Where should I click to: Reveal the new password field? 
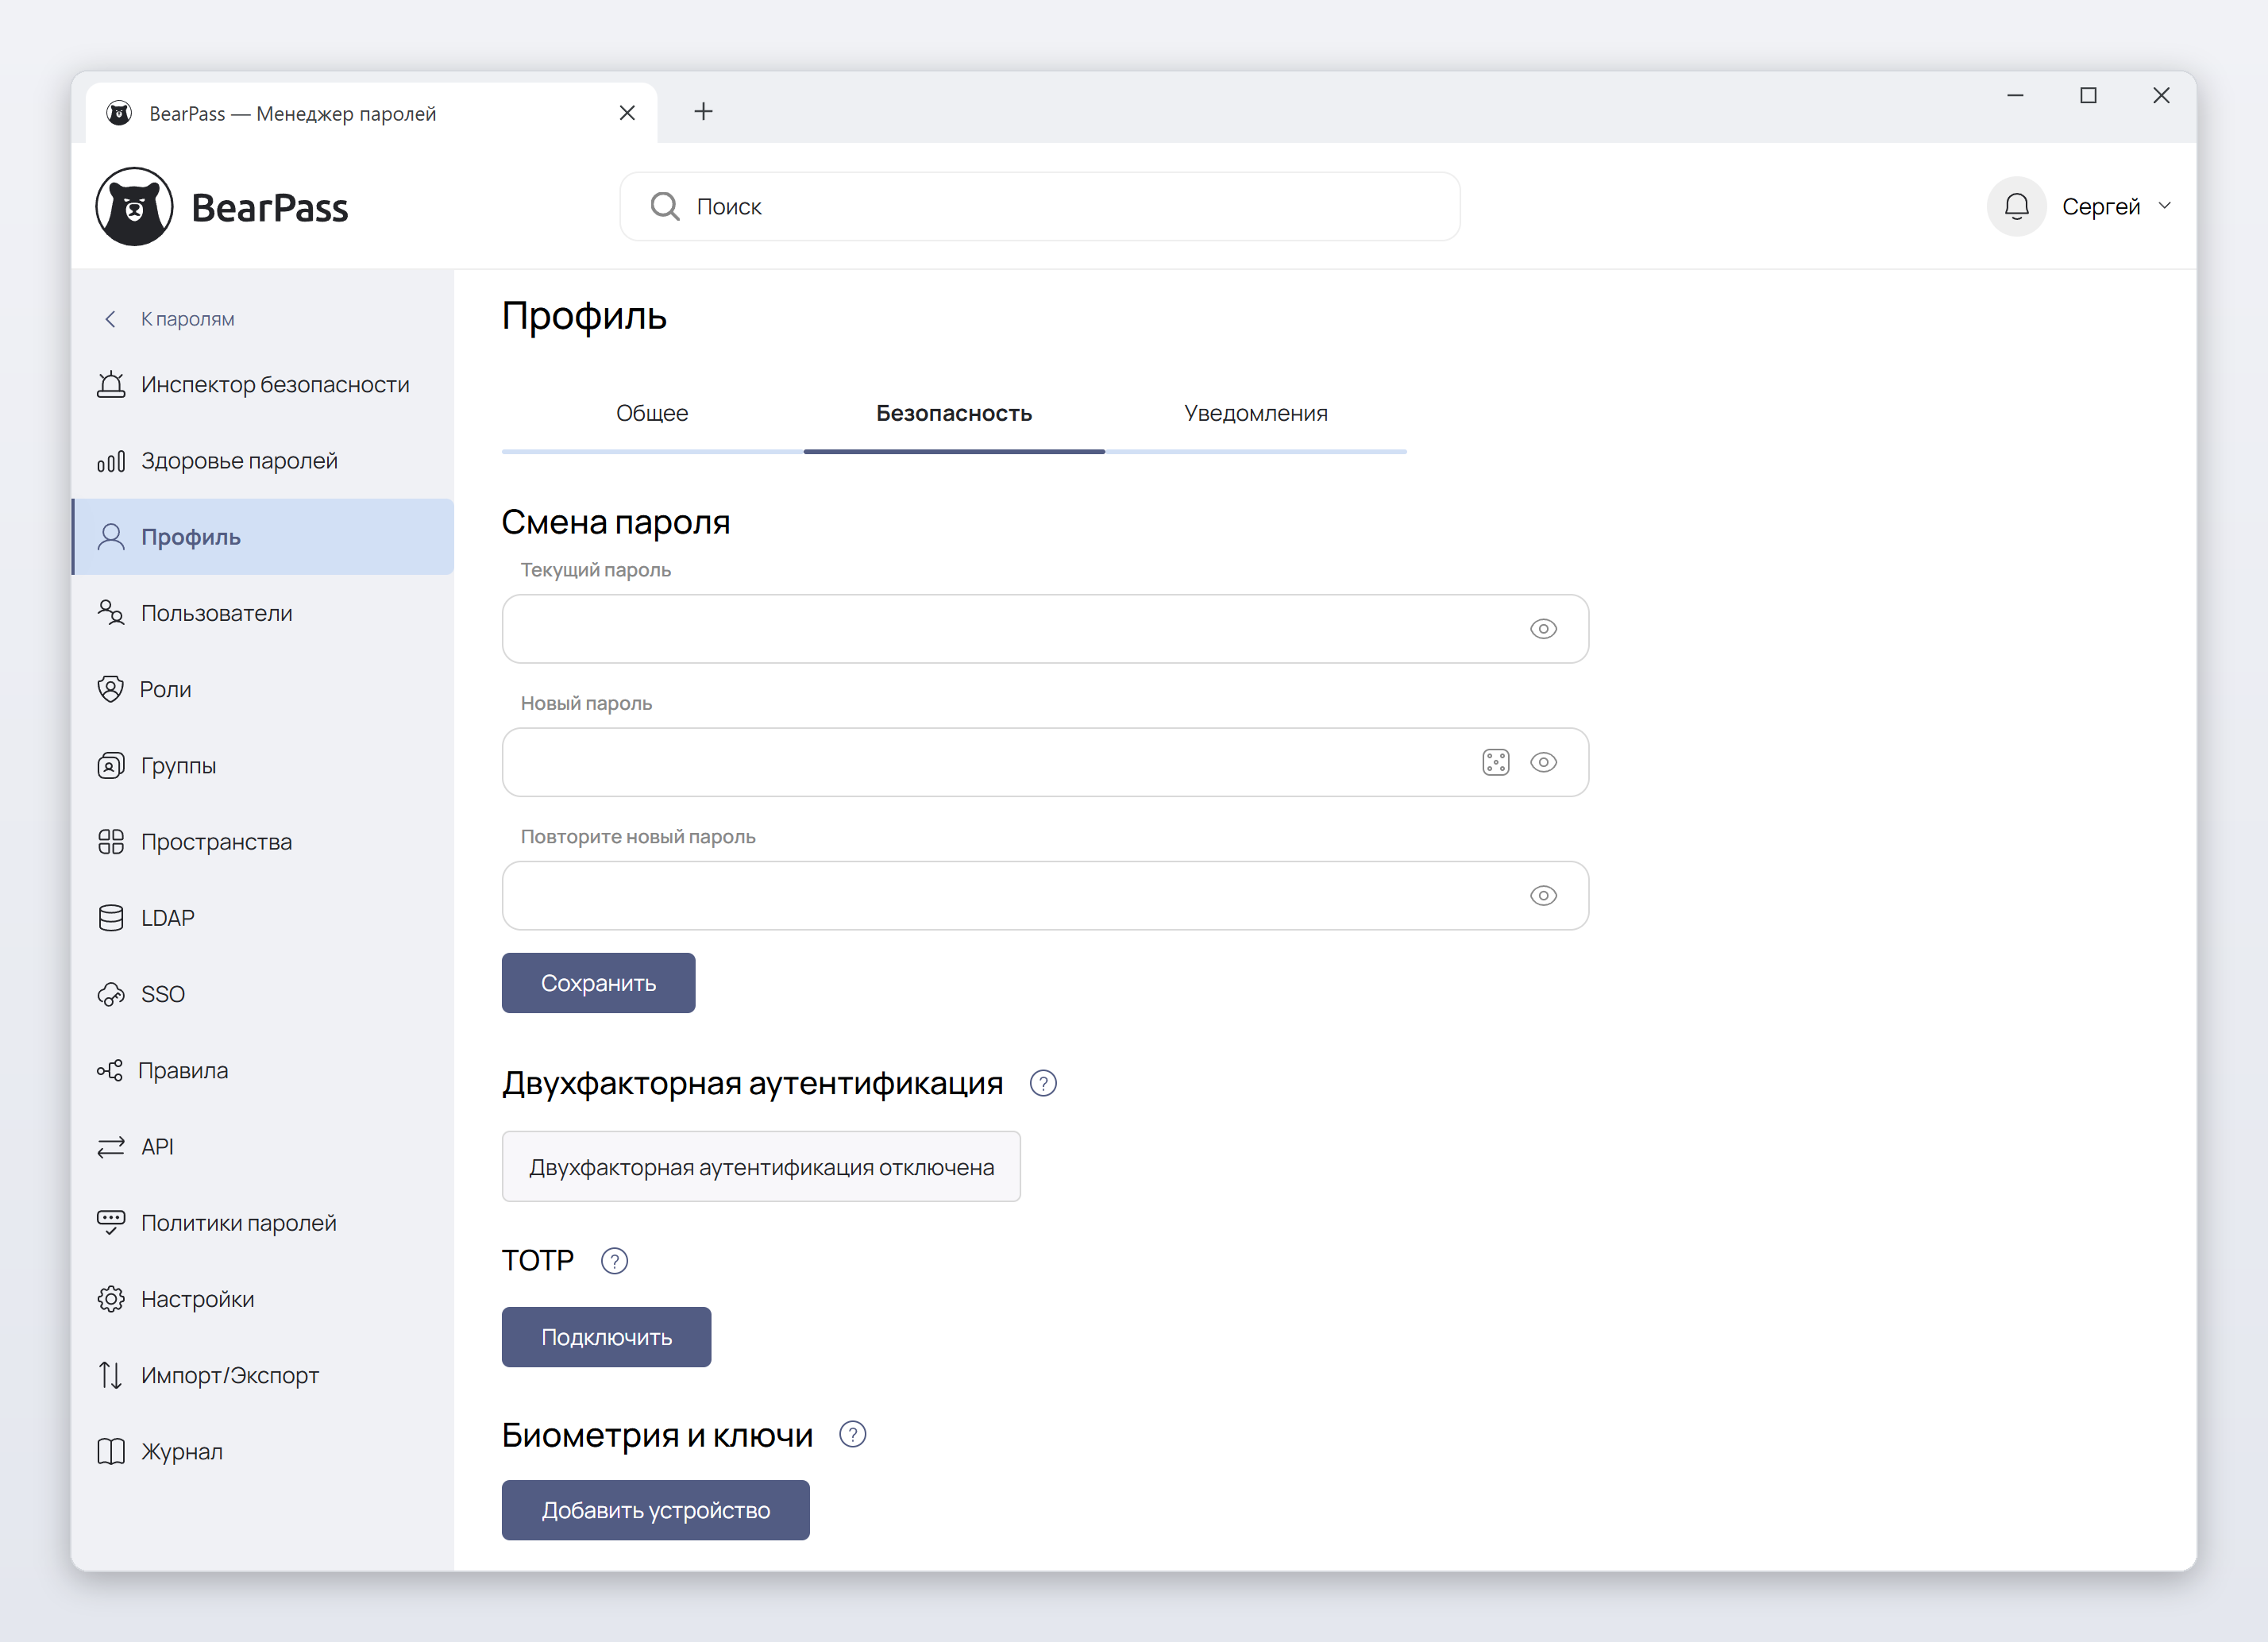click(1543, 763)
